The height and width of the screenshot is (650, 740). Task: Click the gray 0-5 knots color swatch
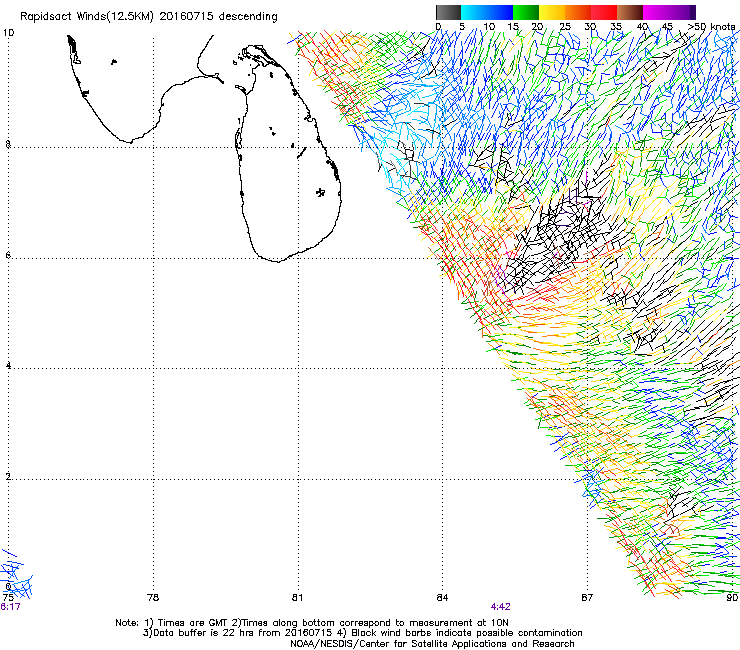(448, 12)
